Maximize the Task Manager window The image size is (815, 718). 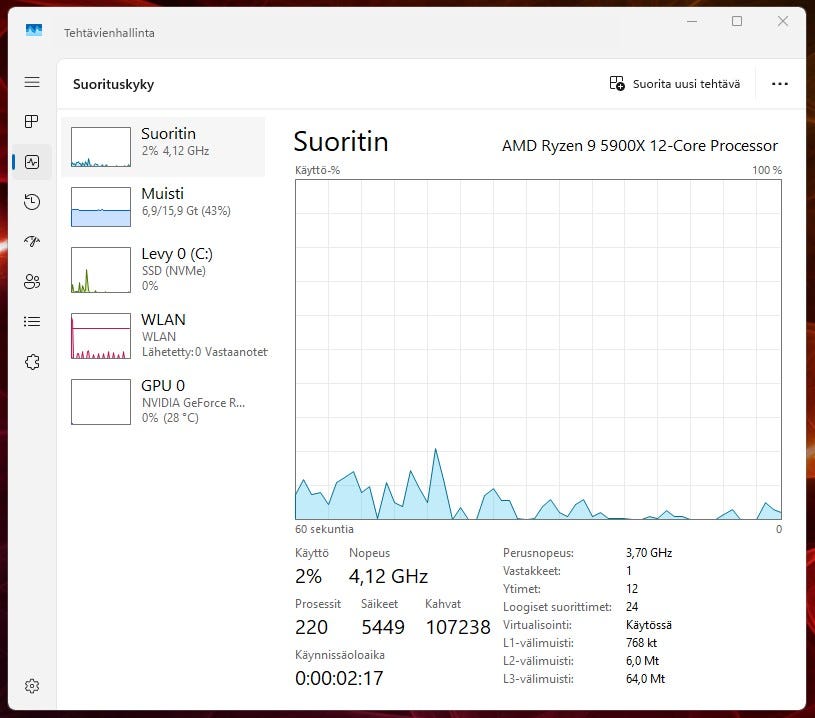[737, 21]
